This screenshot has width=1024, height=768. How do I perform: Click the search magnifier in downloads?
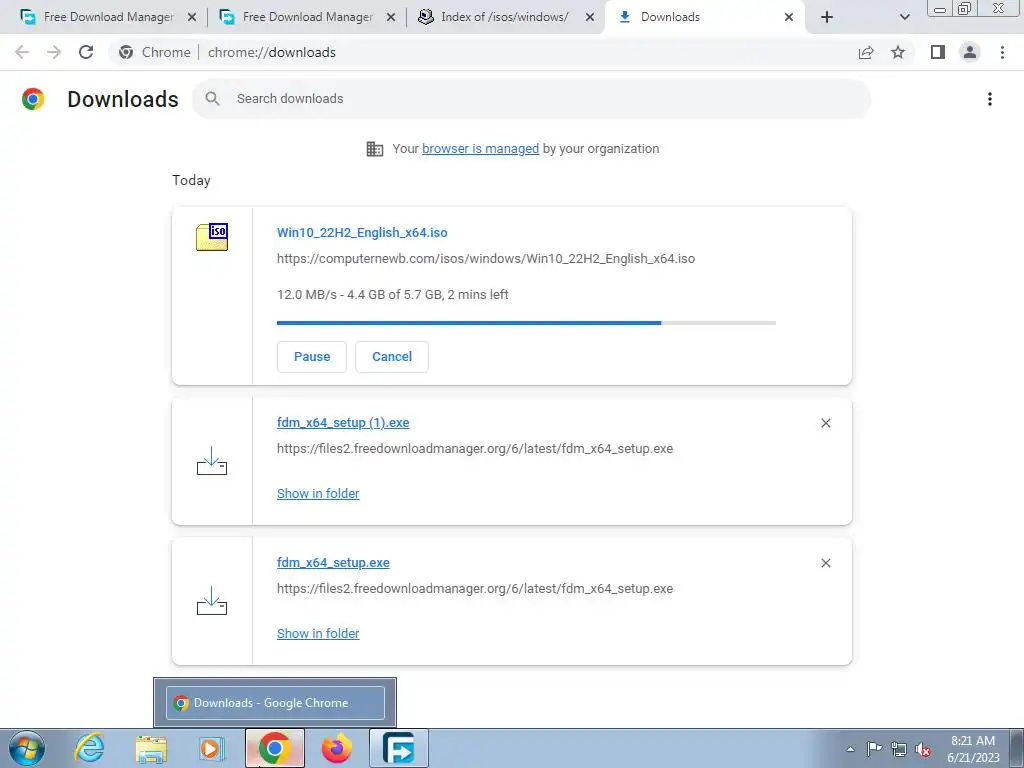[x=212, y=99]
